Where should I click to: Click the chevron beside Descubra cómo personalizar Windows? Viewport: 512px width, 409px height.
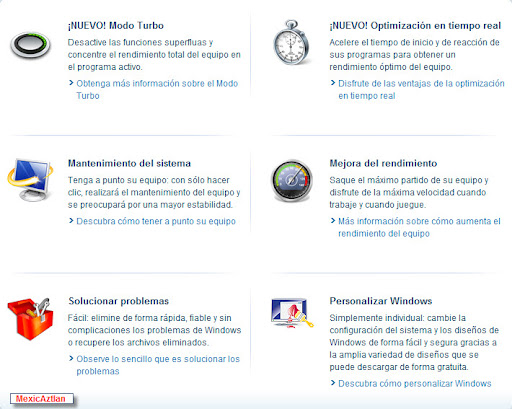pos(333,383)
